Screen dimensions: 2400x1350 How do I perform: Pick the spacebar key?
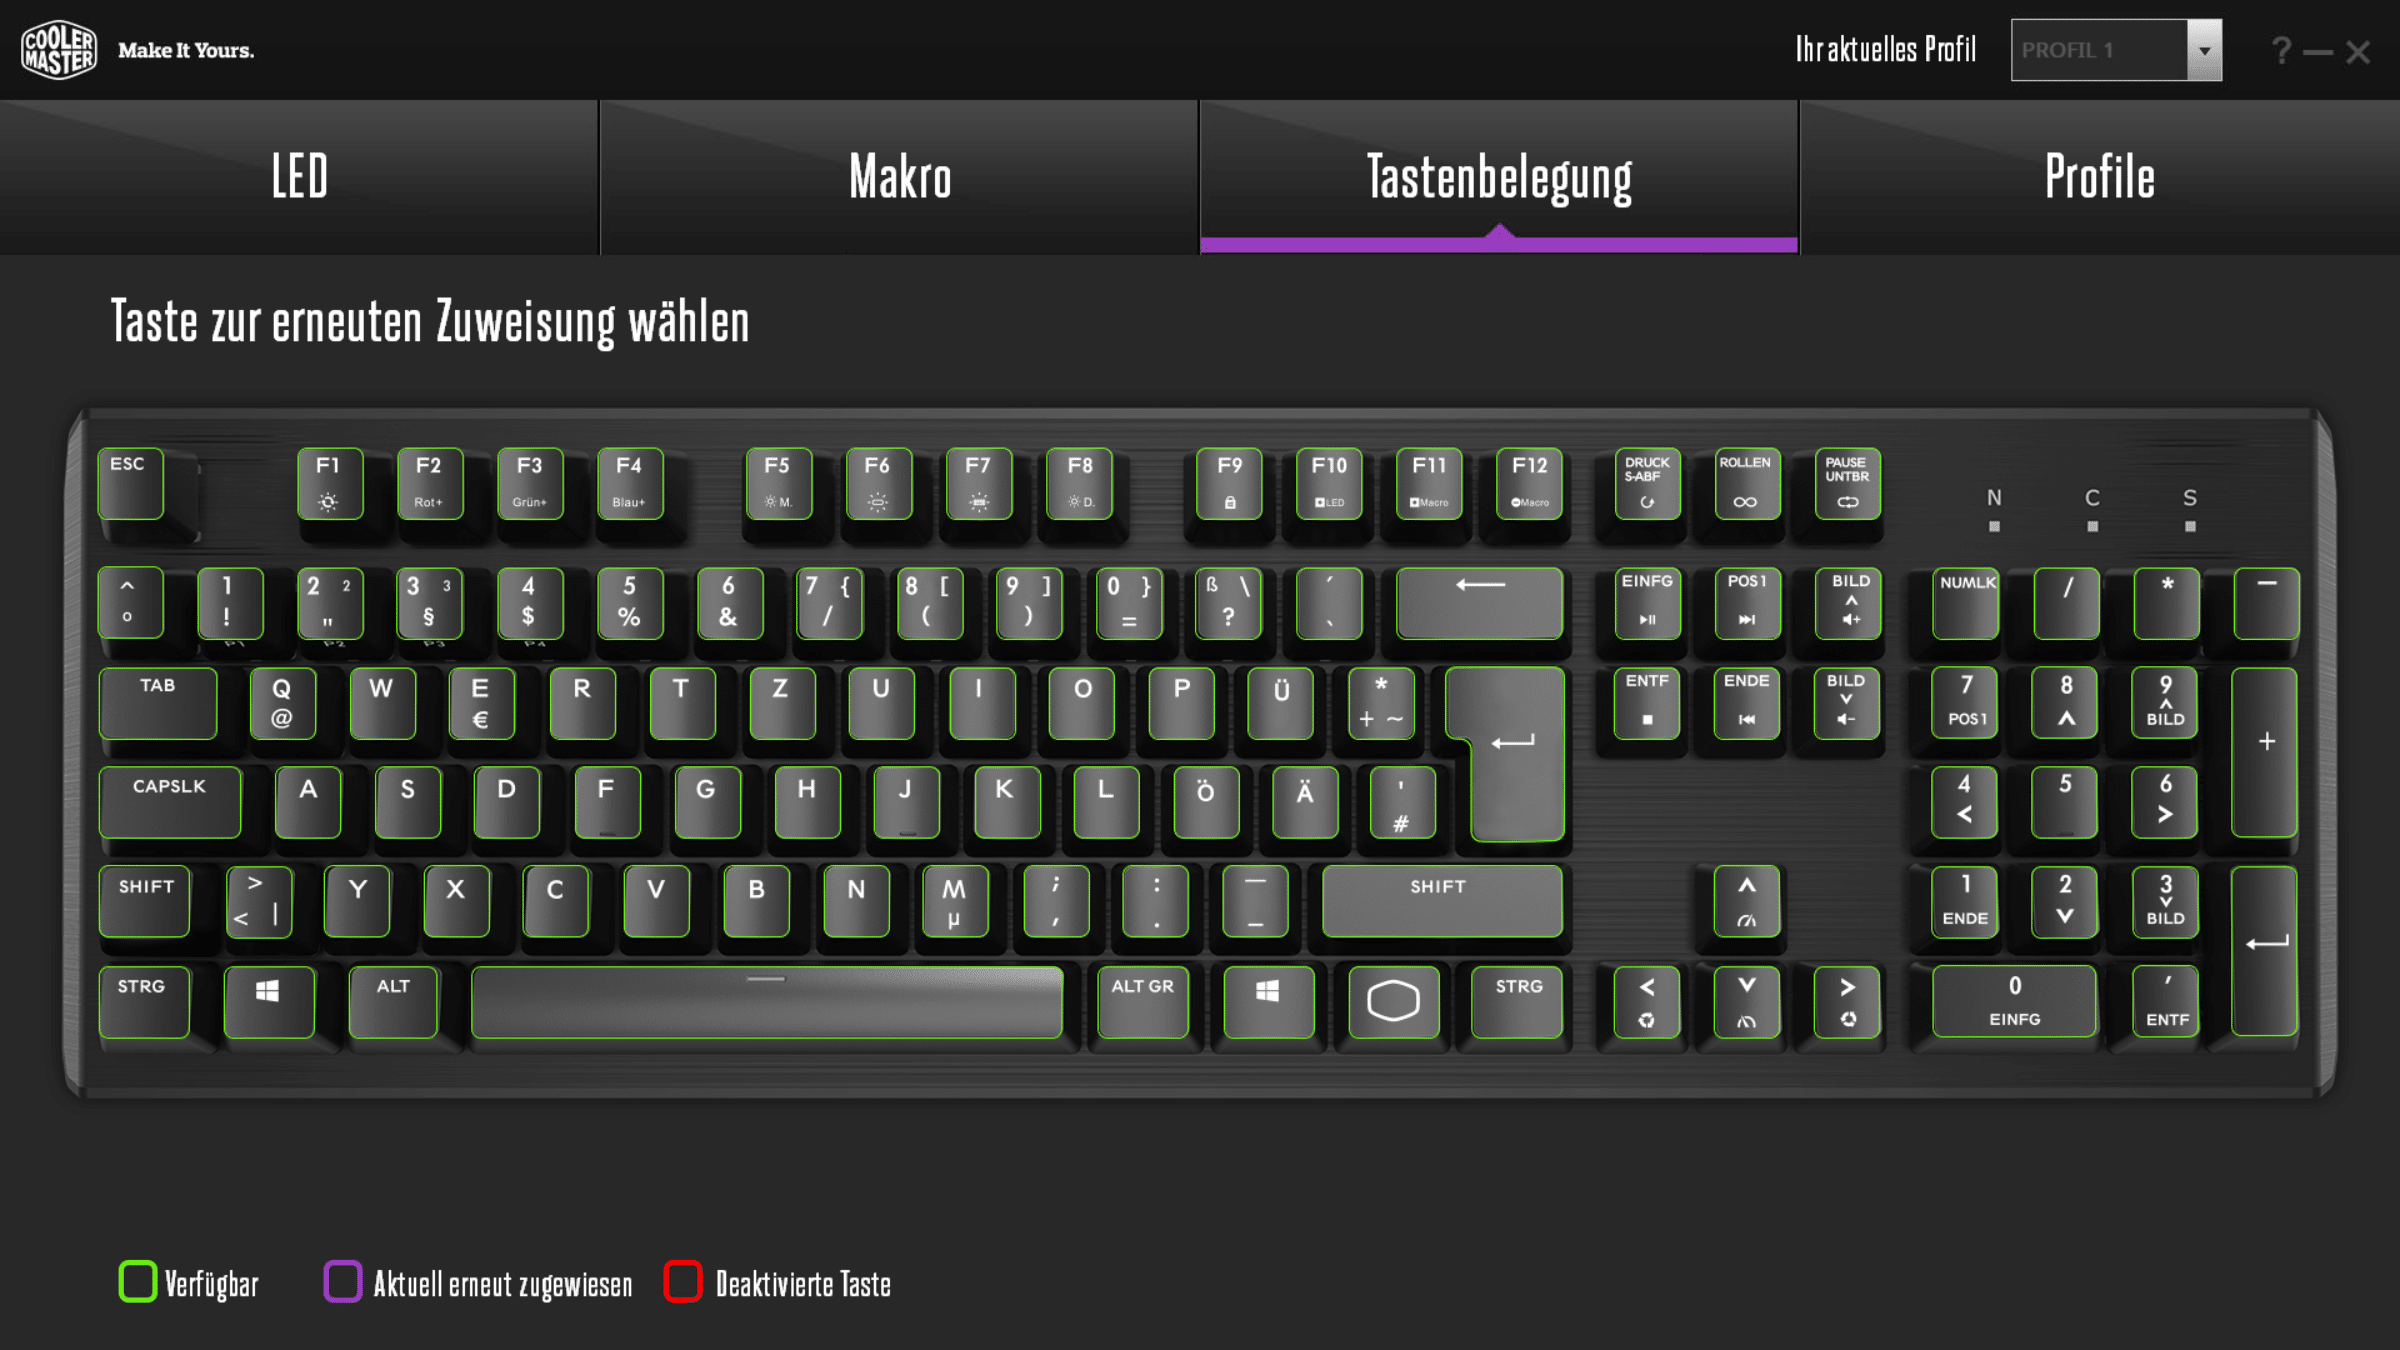(766, 1001)
